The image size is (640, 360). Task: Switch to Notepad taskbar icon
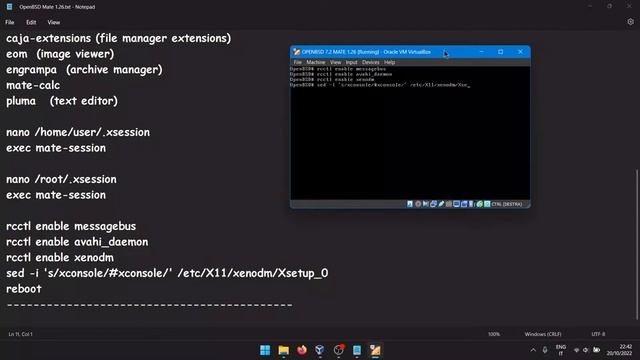tap(357, 350)
